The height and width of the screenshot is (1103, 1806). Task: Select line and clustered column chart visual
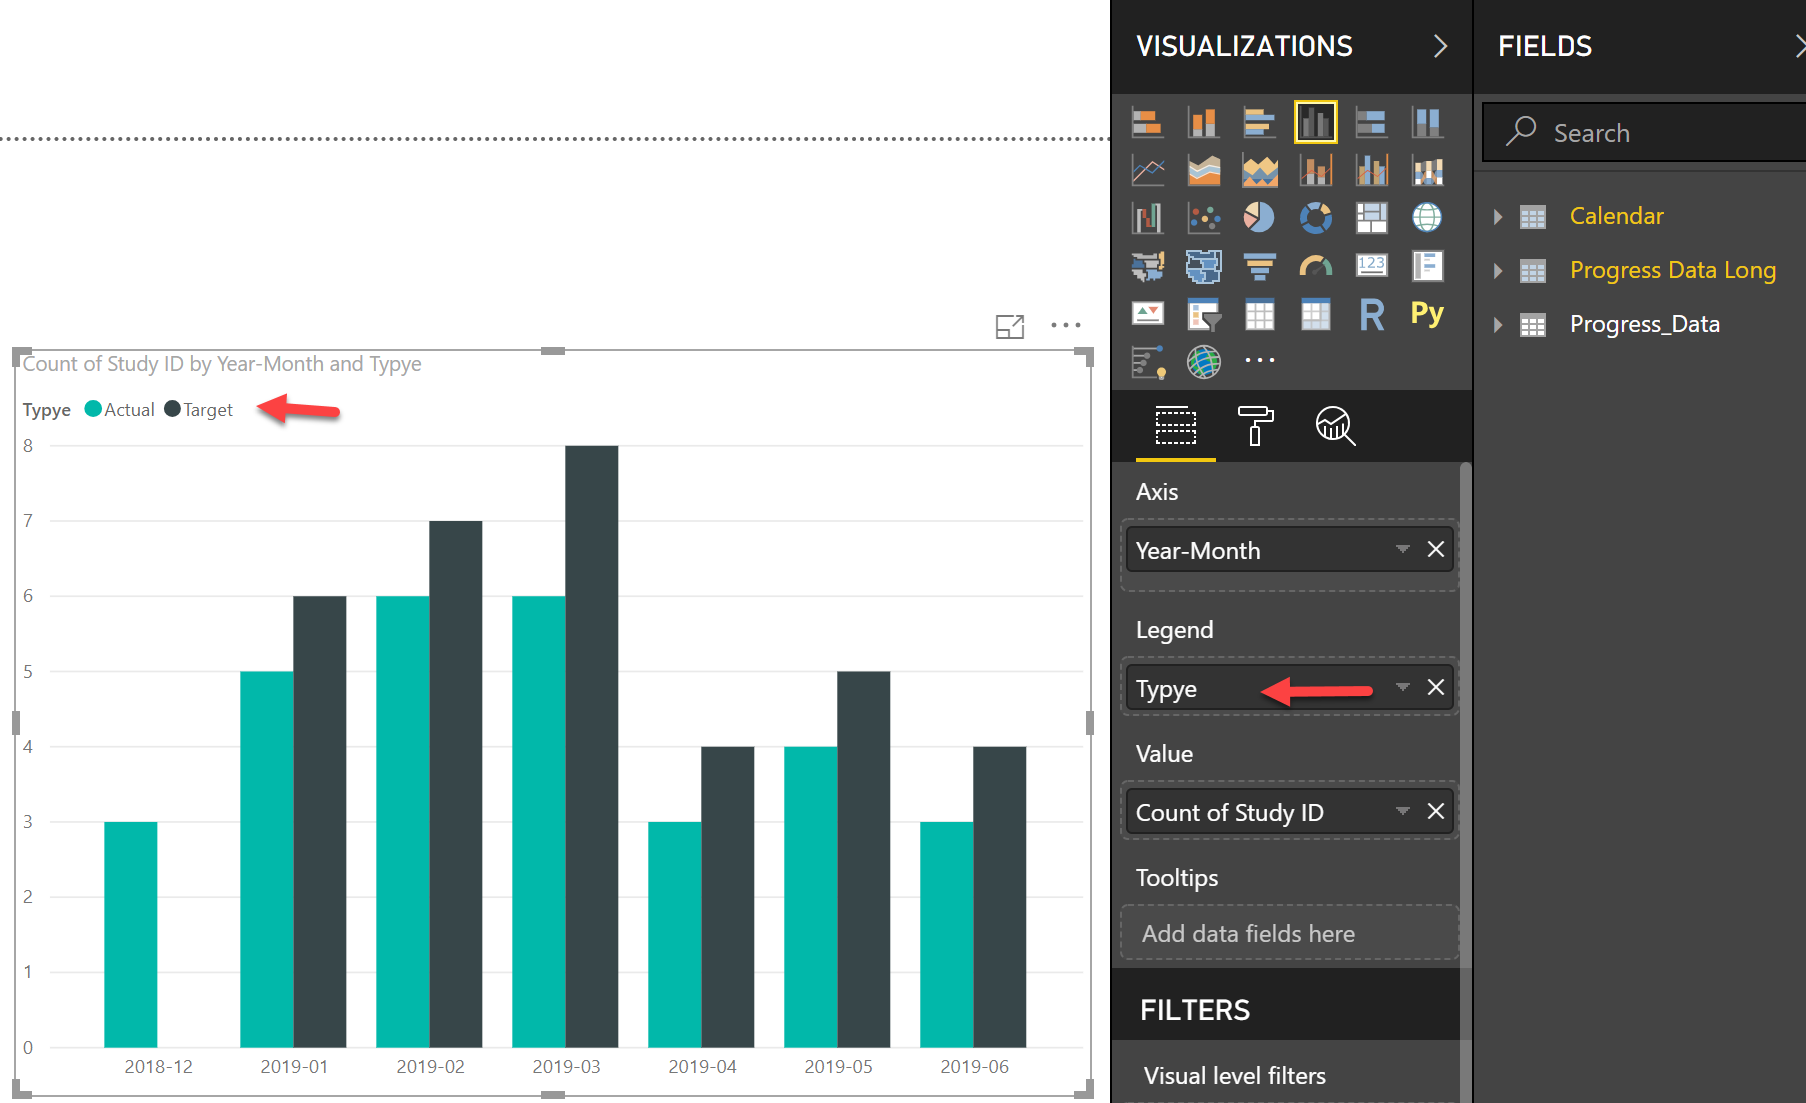point(1371,171)
